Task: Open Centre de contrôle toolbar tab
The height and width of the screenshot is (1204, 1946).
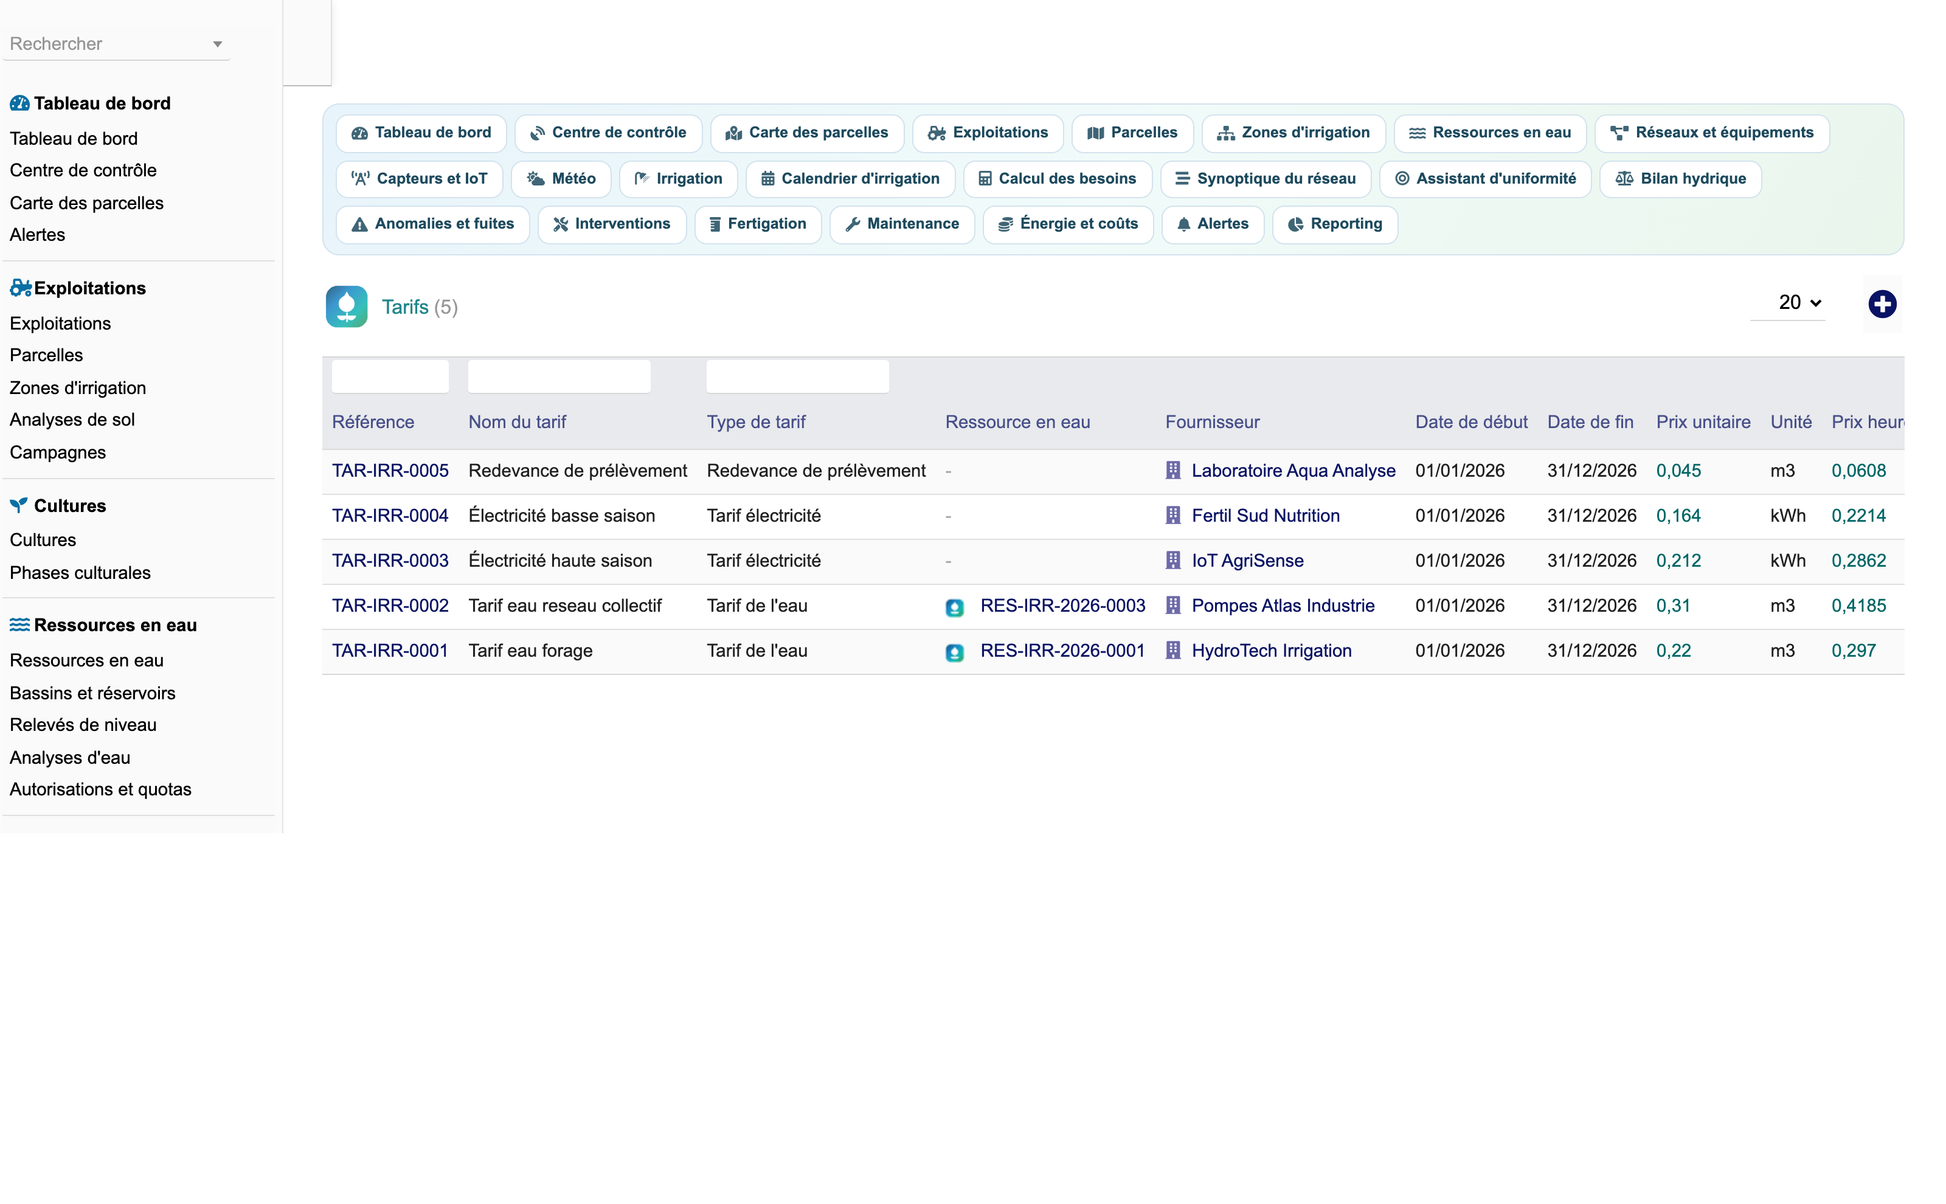Action: 608,133
